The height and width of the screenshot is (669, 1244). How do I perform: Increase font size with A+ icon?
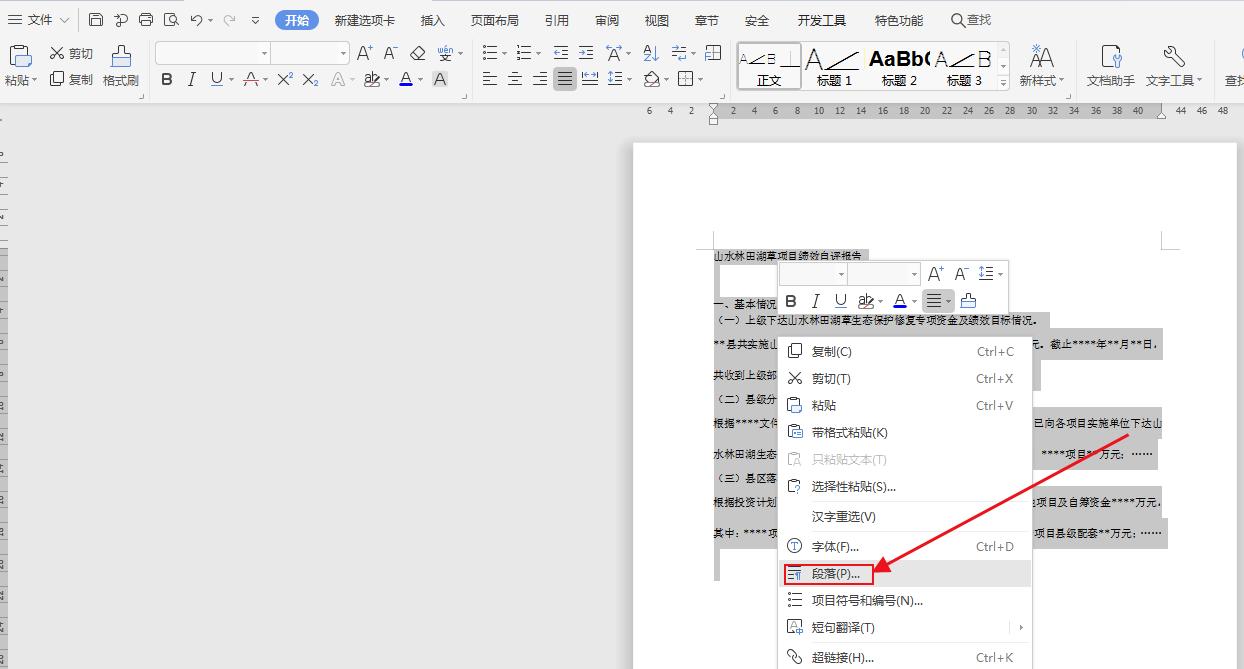coord(365,52)
